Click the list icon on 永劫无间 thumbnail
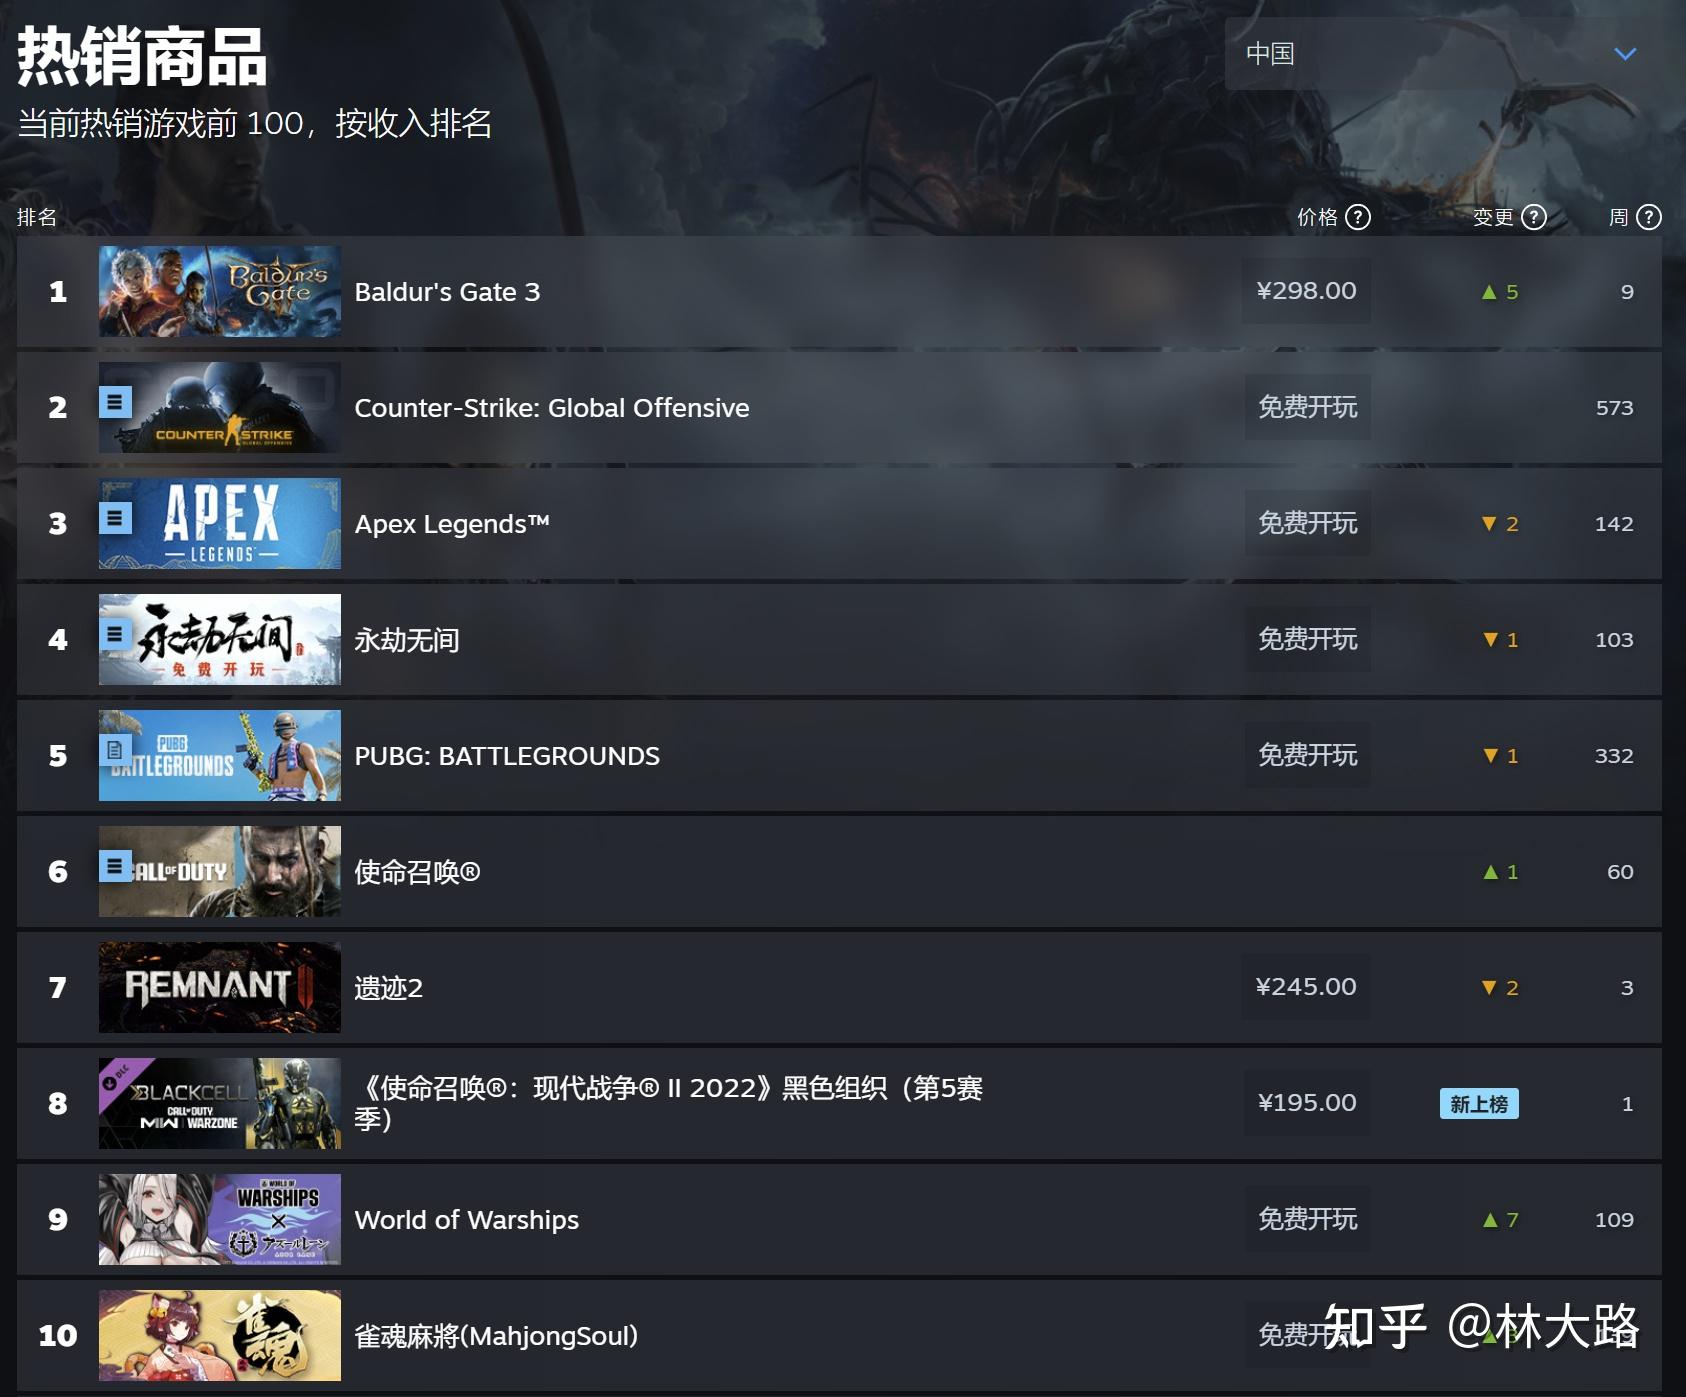 (115, 634)
